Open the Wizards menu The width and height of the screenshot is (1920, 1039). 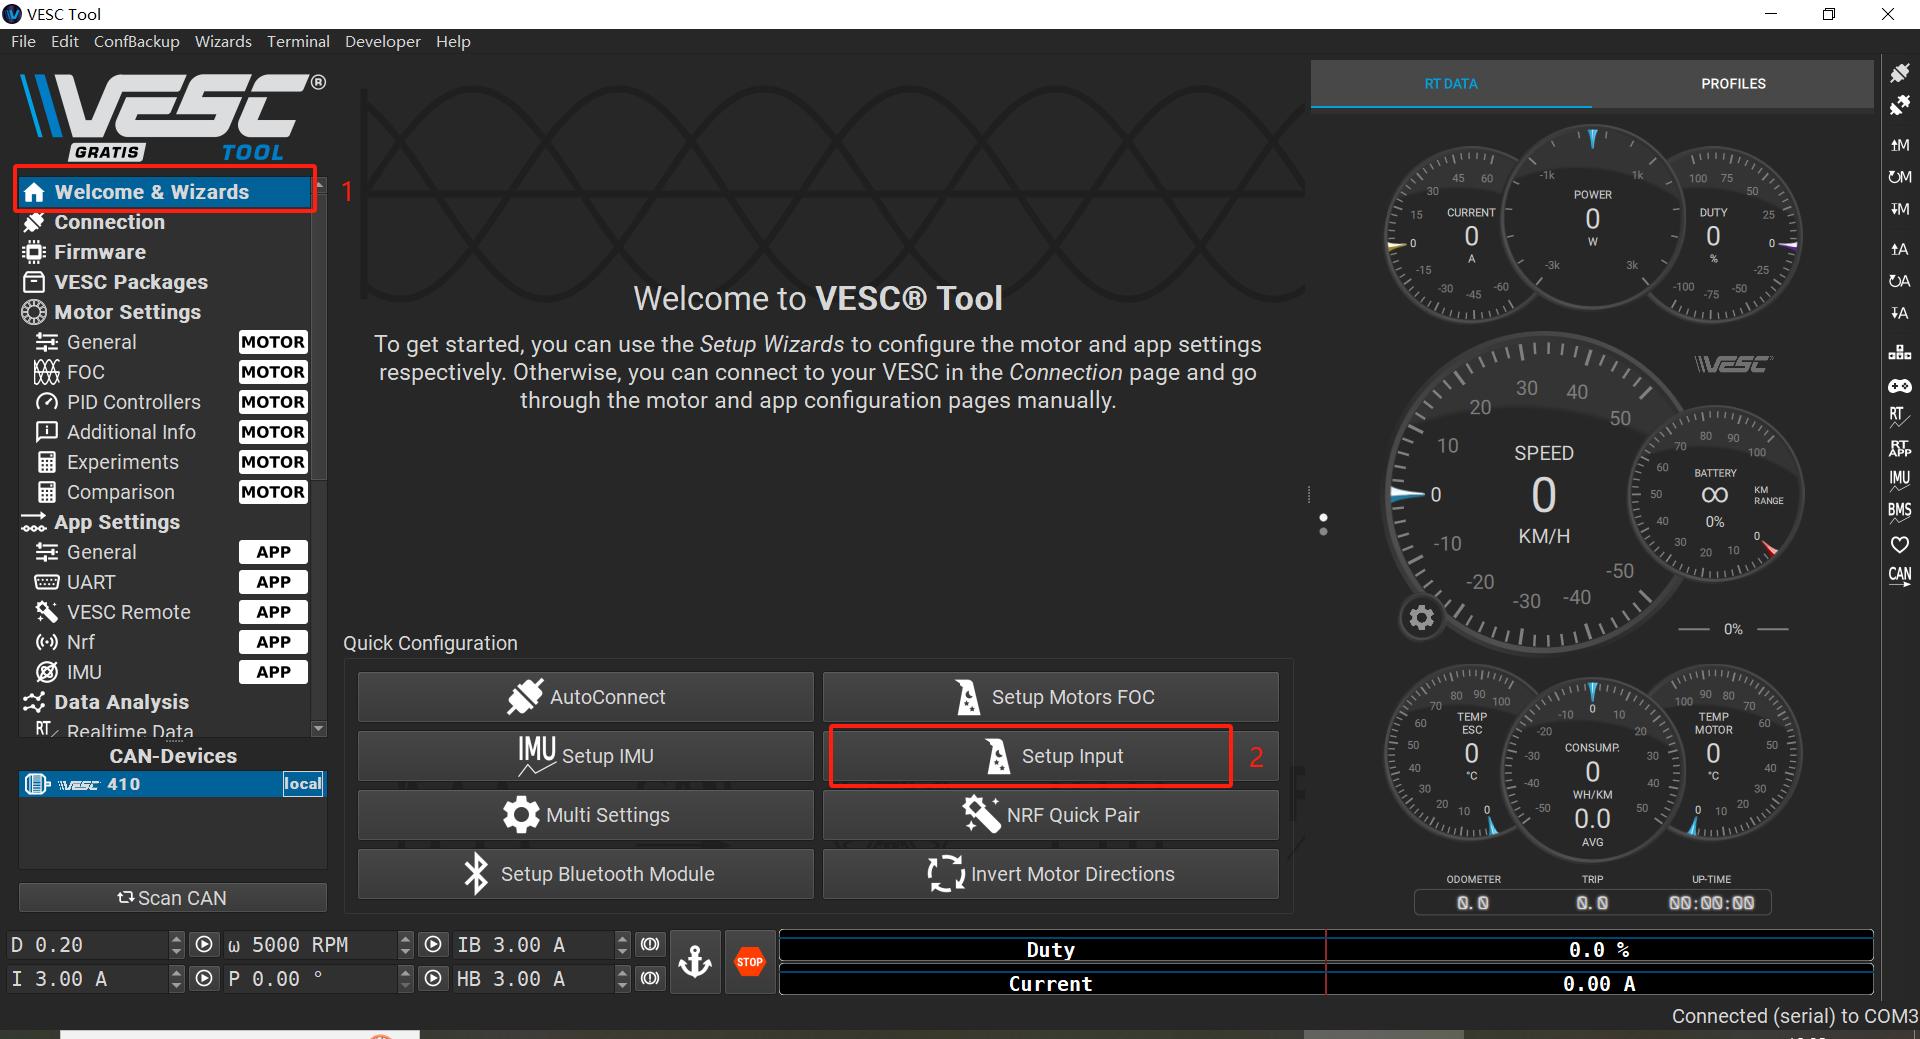pyautogui.click(x=223, y=41)
